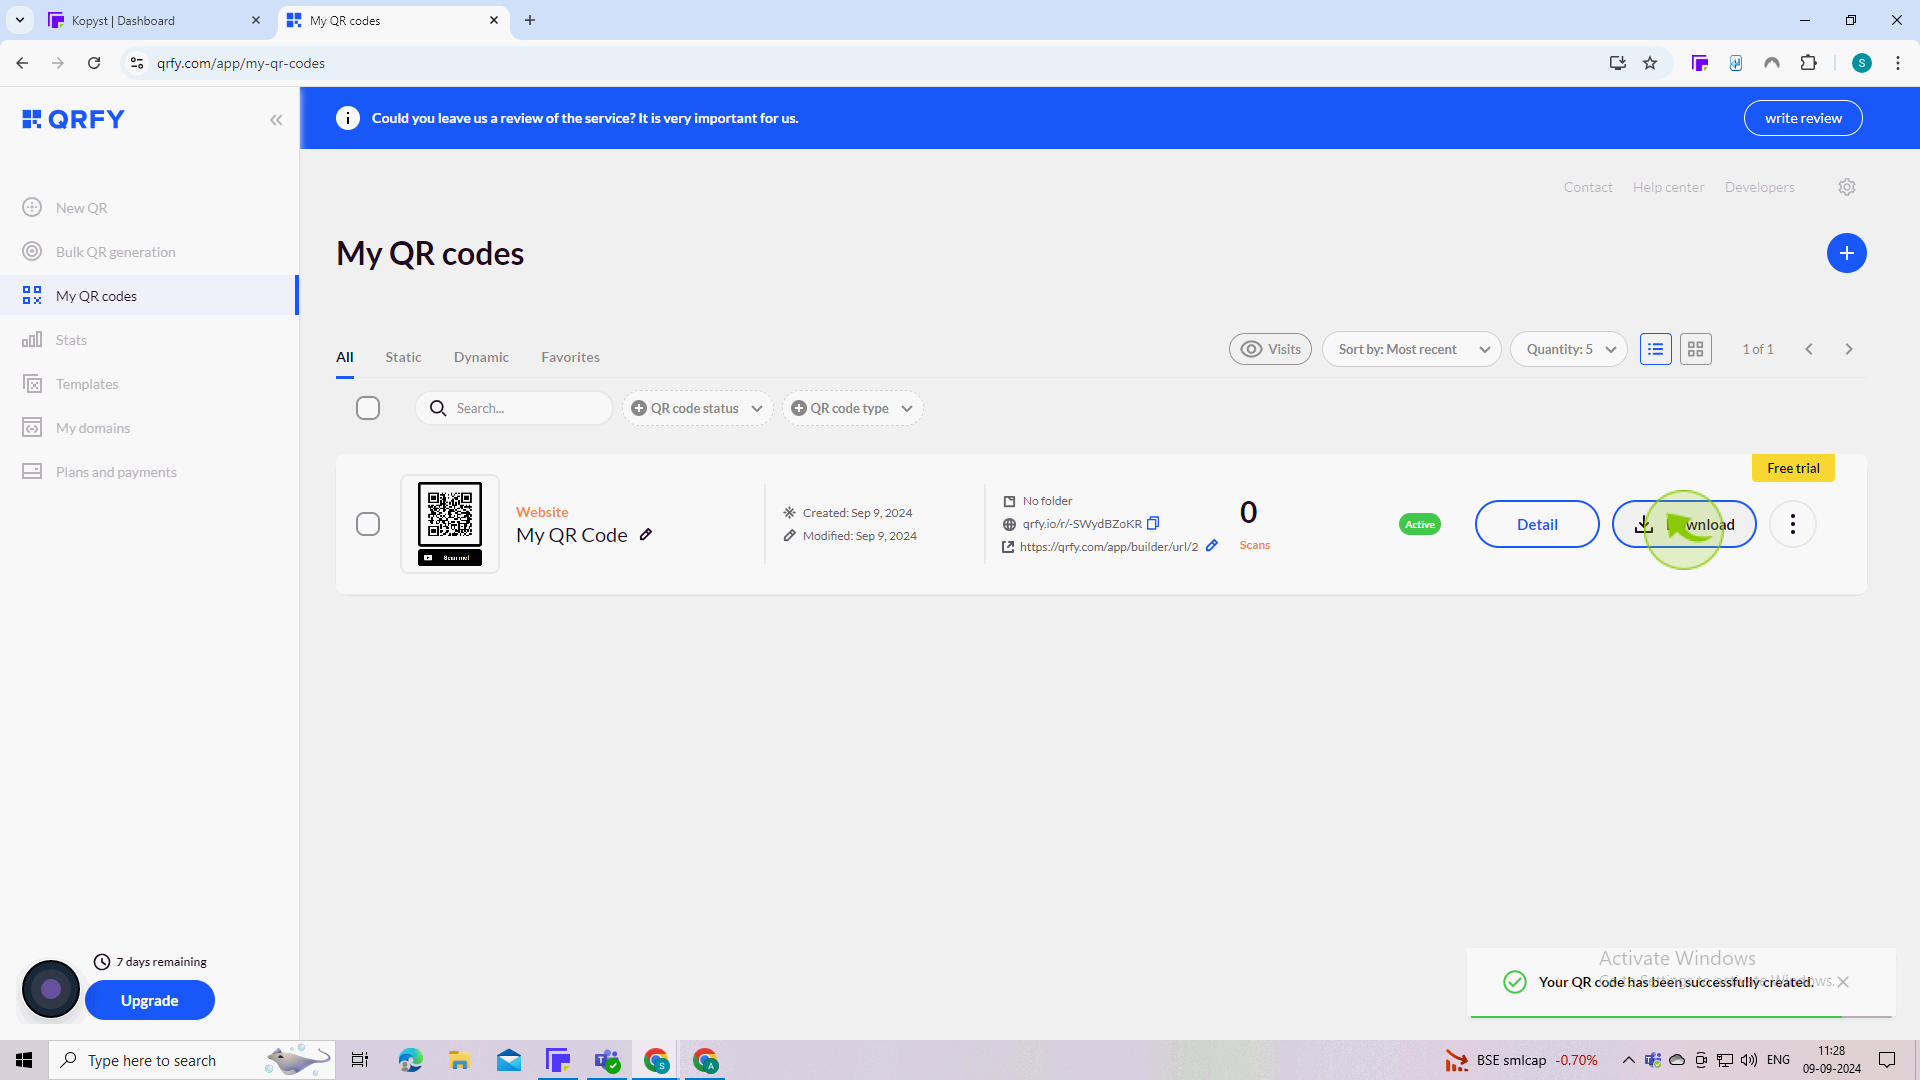Bookmark this page star icon
Screen dimensions: 1920x1080
1650,63
